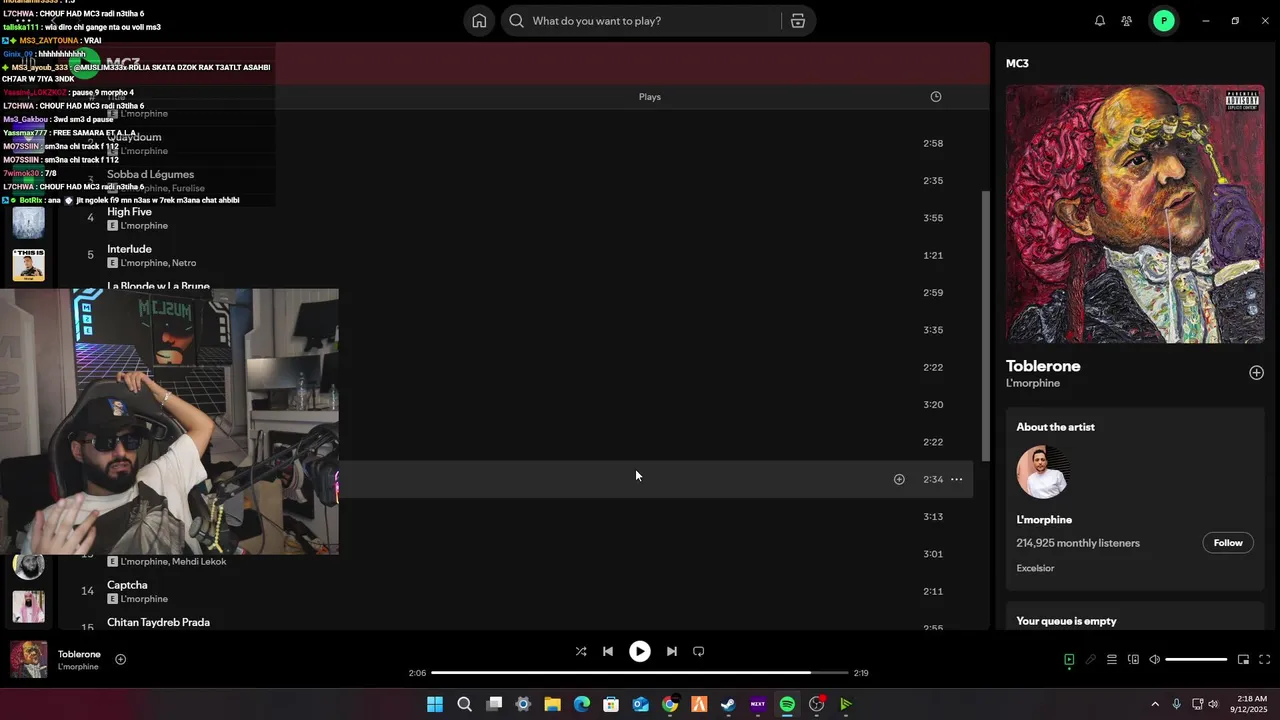Screen dimensions: 1280x720
Task: Open Microsoft Store on taskbar
Action: (611, 704)
